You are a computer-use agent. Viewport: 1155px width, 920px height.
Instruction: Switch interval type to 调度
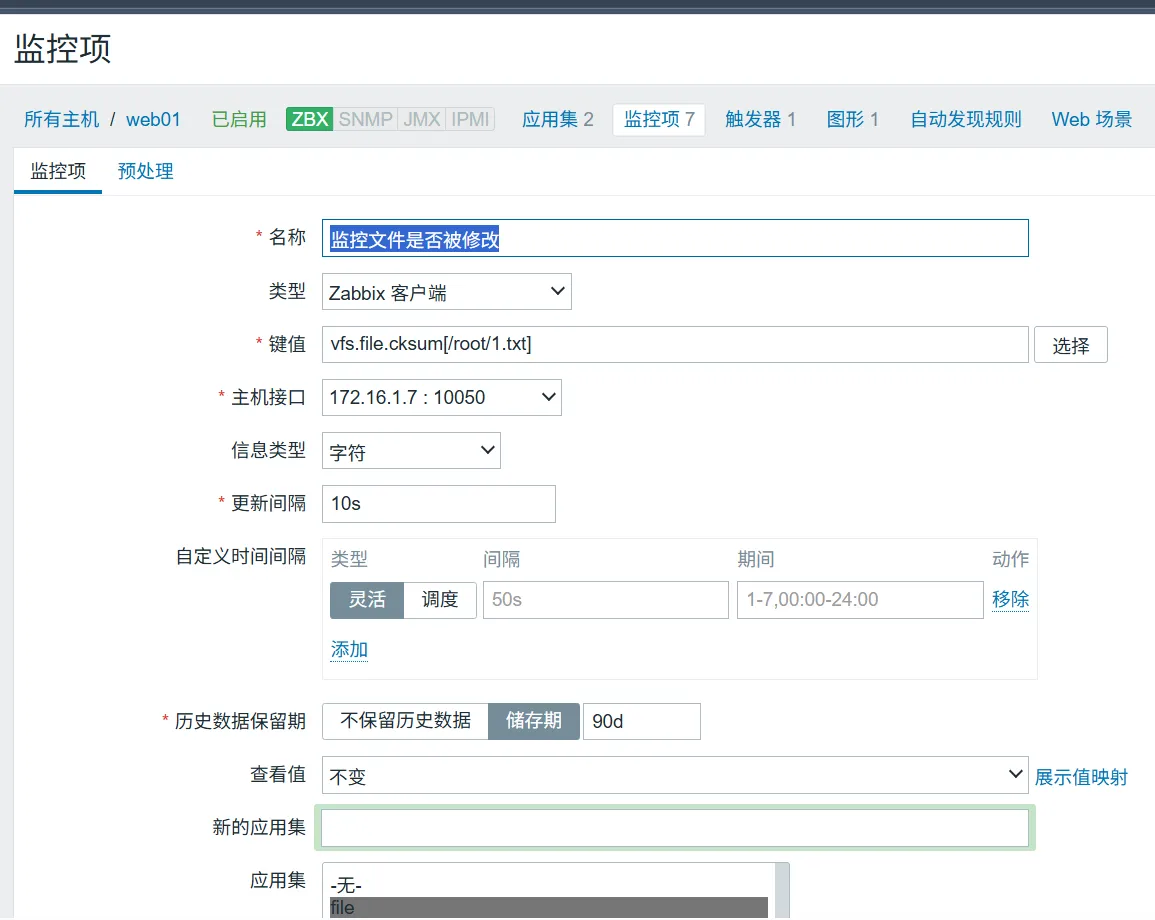click(440, 600)
